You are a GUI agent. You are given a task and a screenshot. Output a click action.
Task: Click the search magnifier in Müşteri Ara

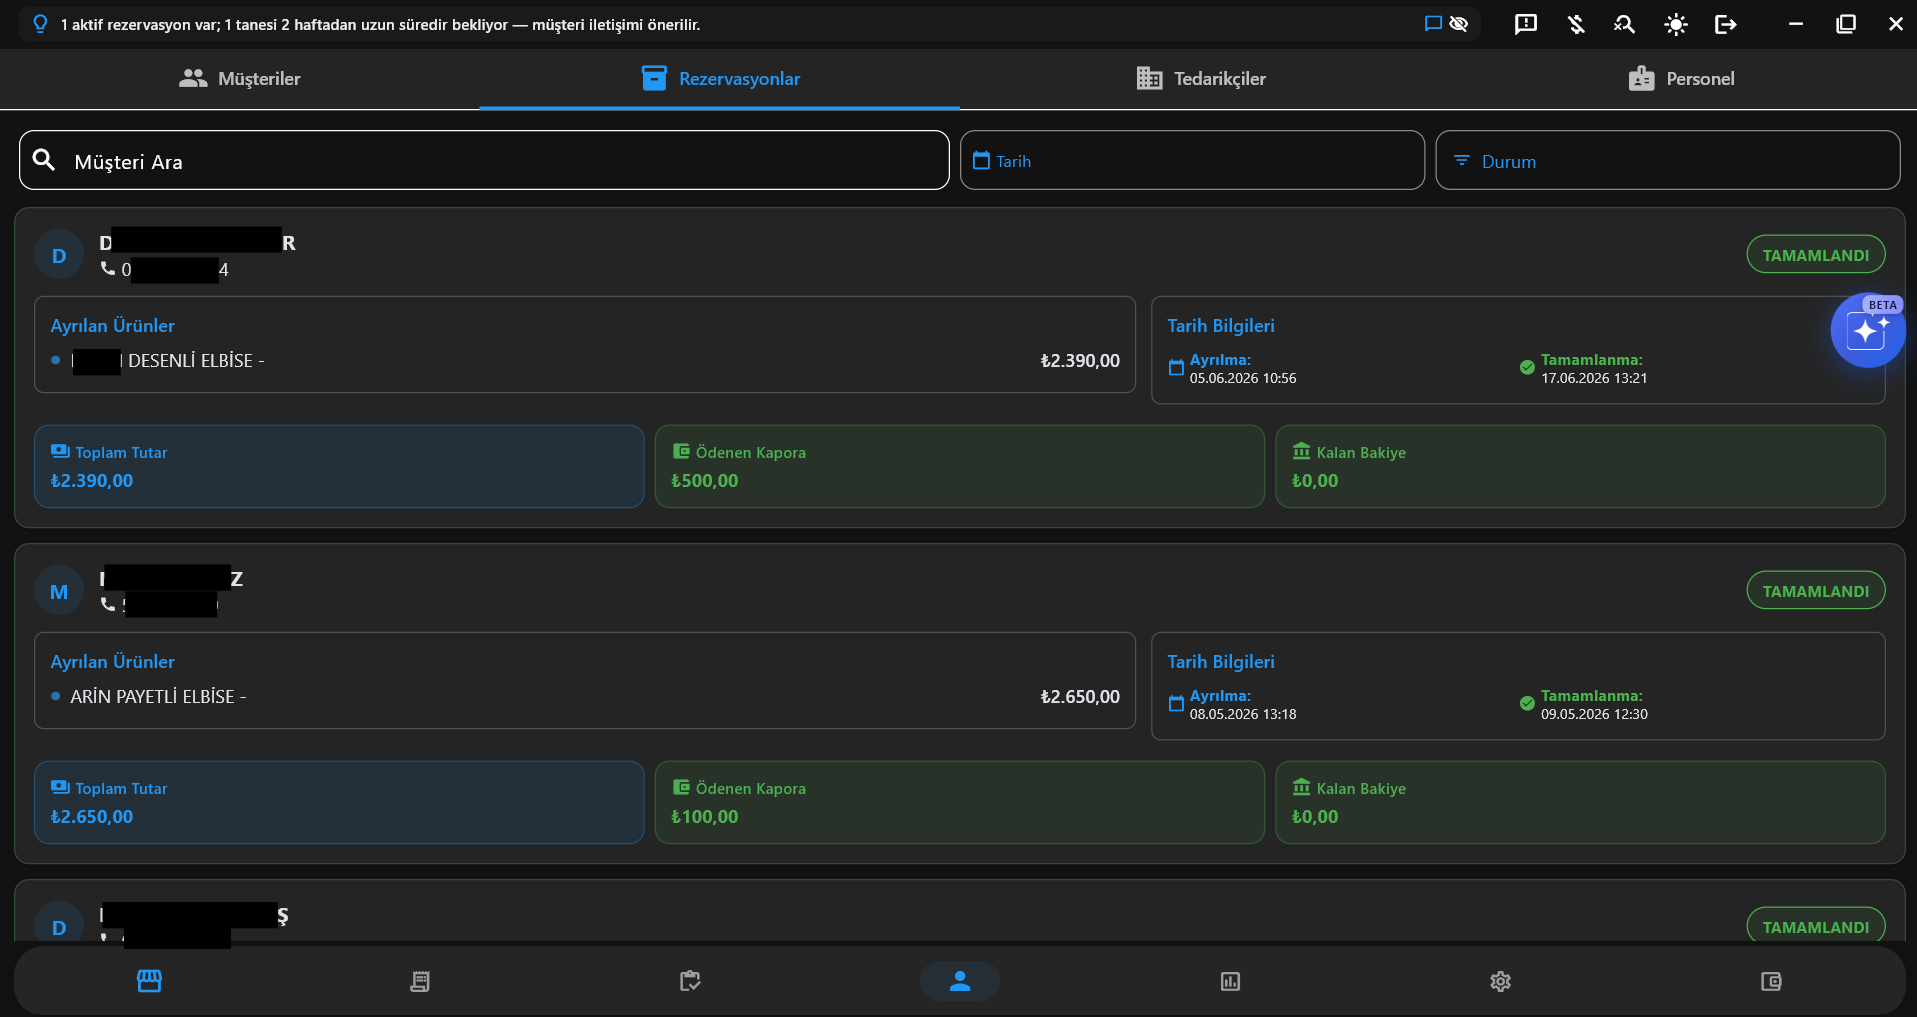click(44, 160)
